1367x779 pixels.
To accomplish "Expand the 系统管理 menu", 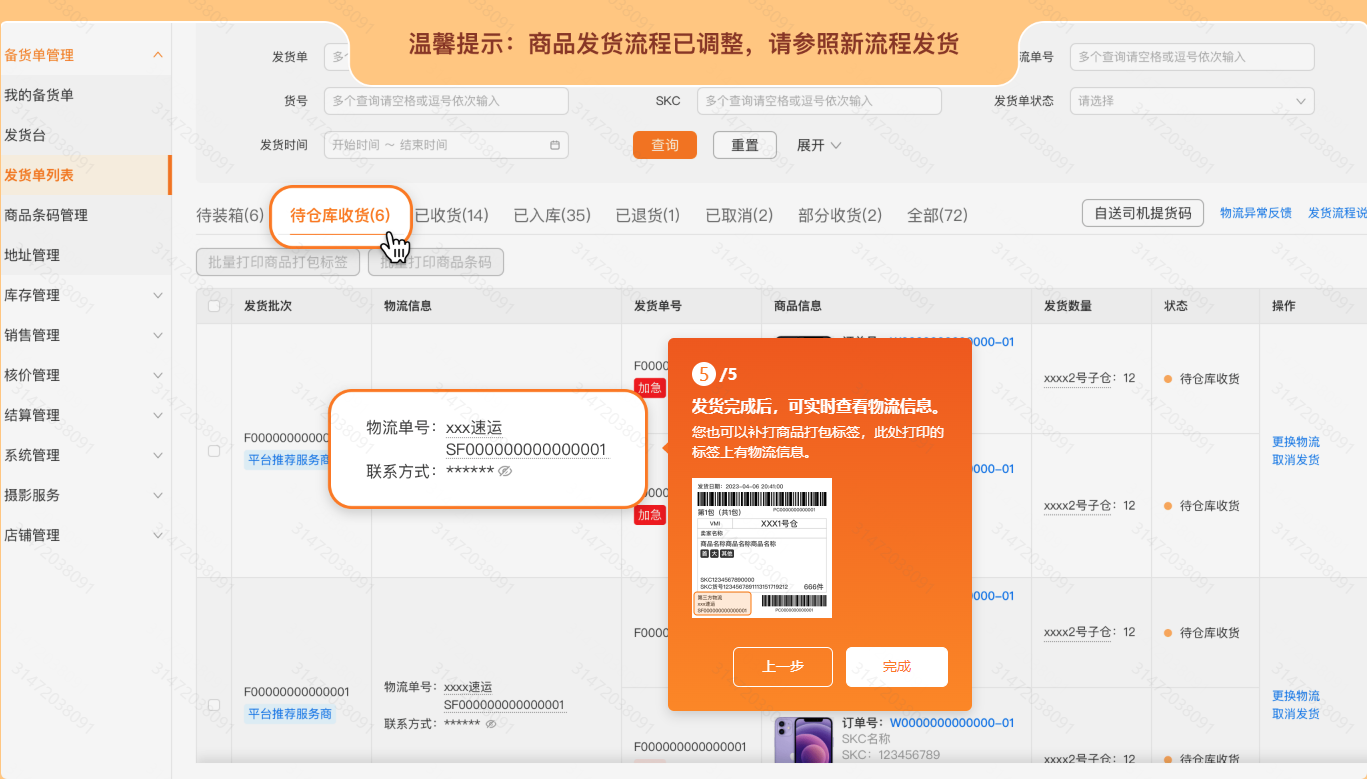I will pyautogui.click(x=85, y=455).
